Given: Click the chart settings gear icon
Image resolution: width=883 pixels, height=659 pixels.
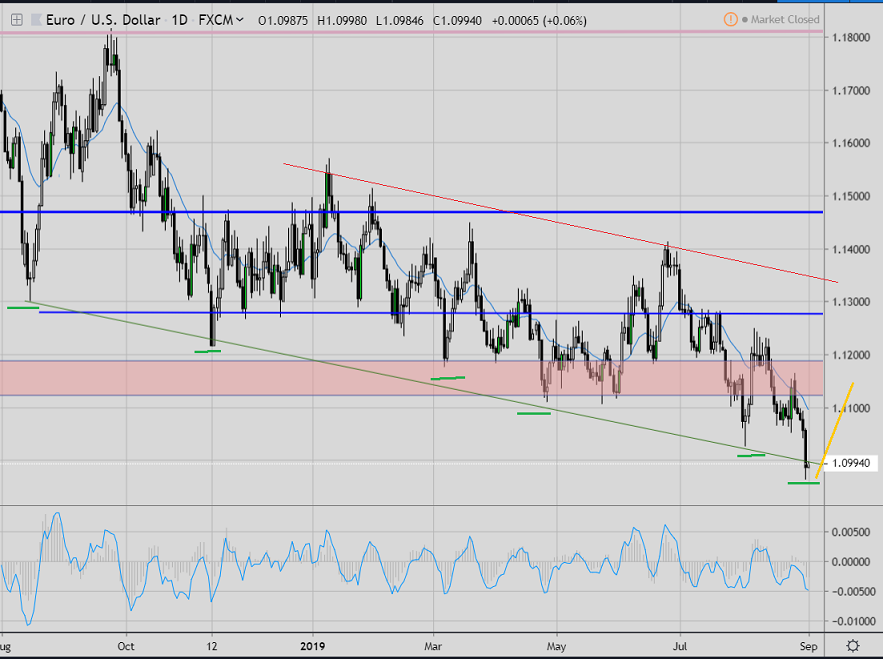Looking at the screenshot, I should point(853,645).
